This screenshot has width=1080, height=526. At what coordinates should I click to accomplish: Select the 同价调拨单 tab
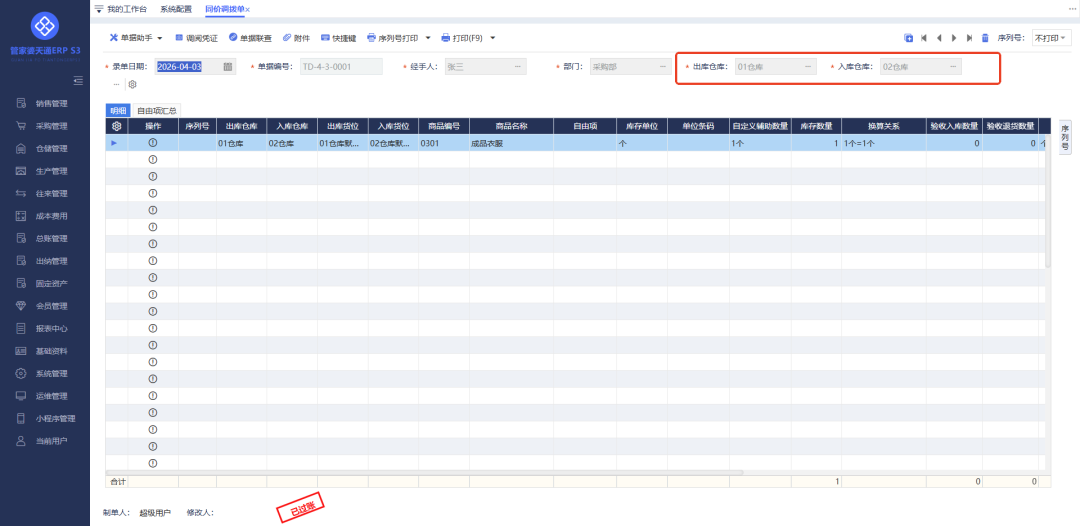[x=225, y=9]
